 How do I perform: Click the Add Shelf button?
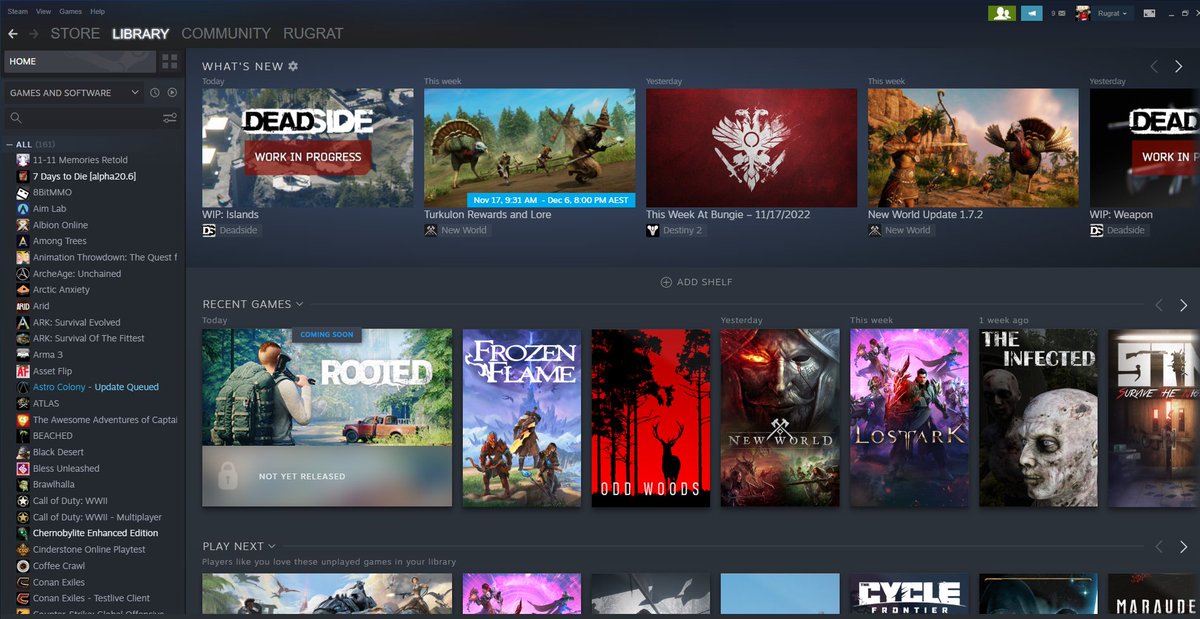tap(697, 282)
